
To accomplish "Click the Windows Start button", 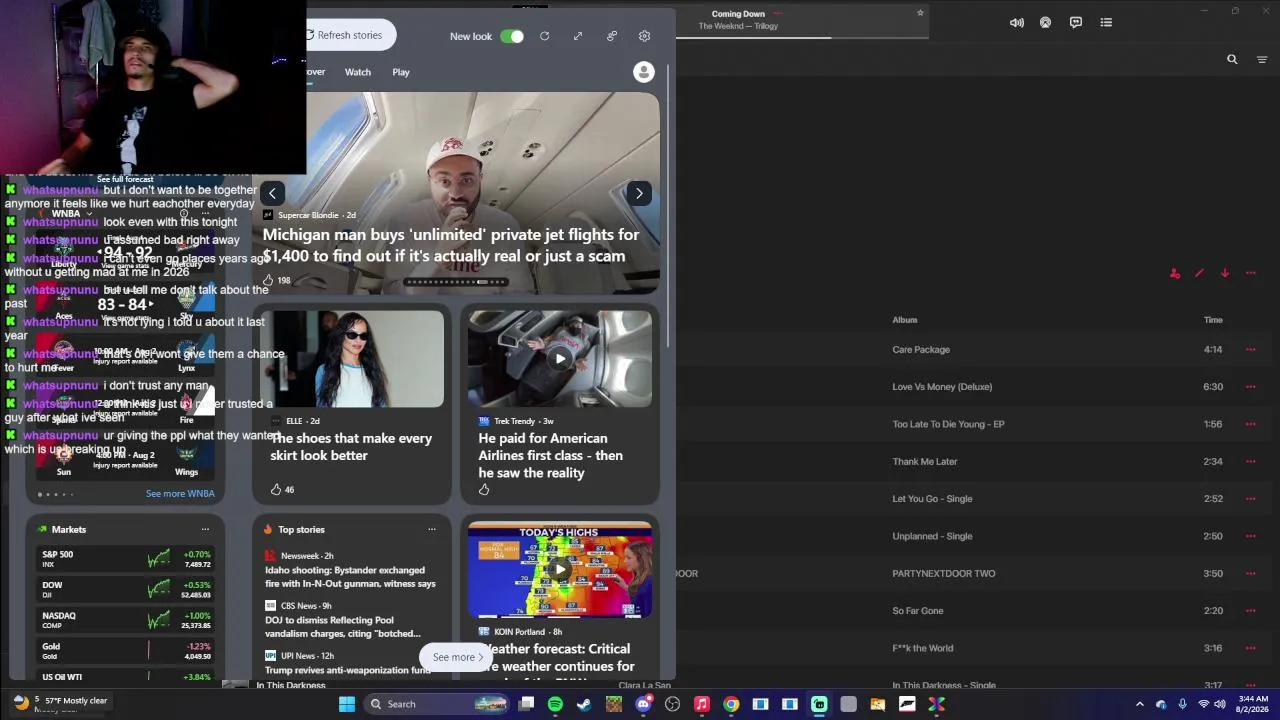I will click(346, 704).
